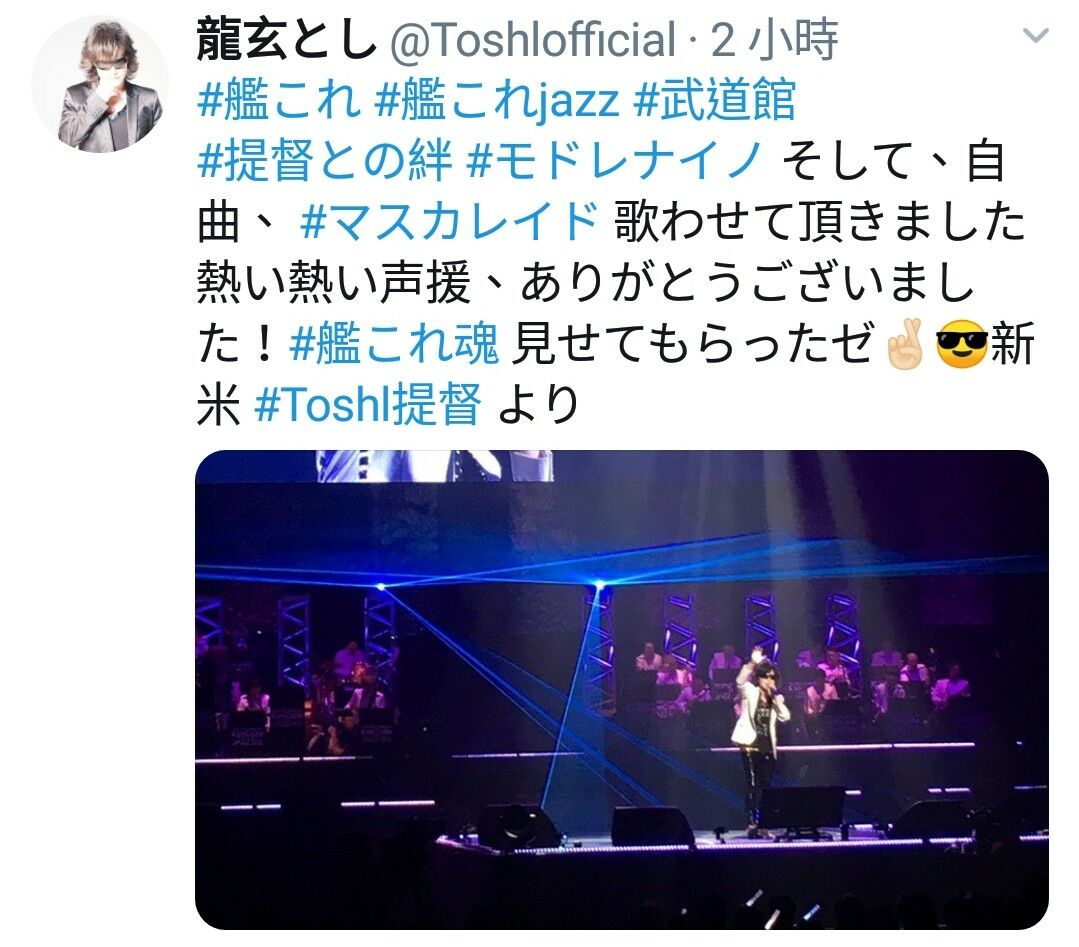Open the #艦これjazz hashtag

pos(497,100)
